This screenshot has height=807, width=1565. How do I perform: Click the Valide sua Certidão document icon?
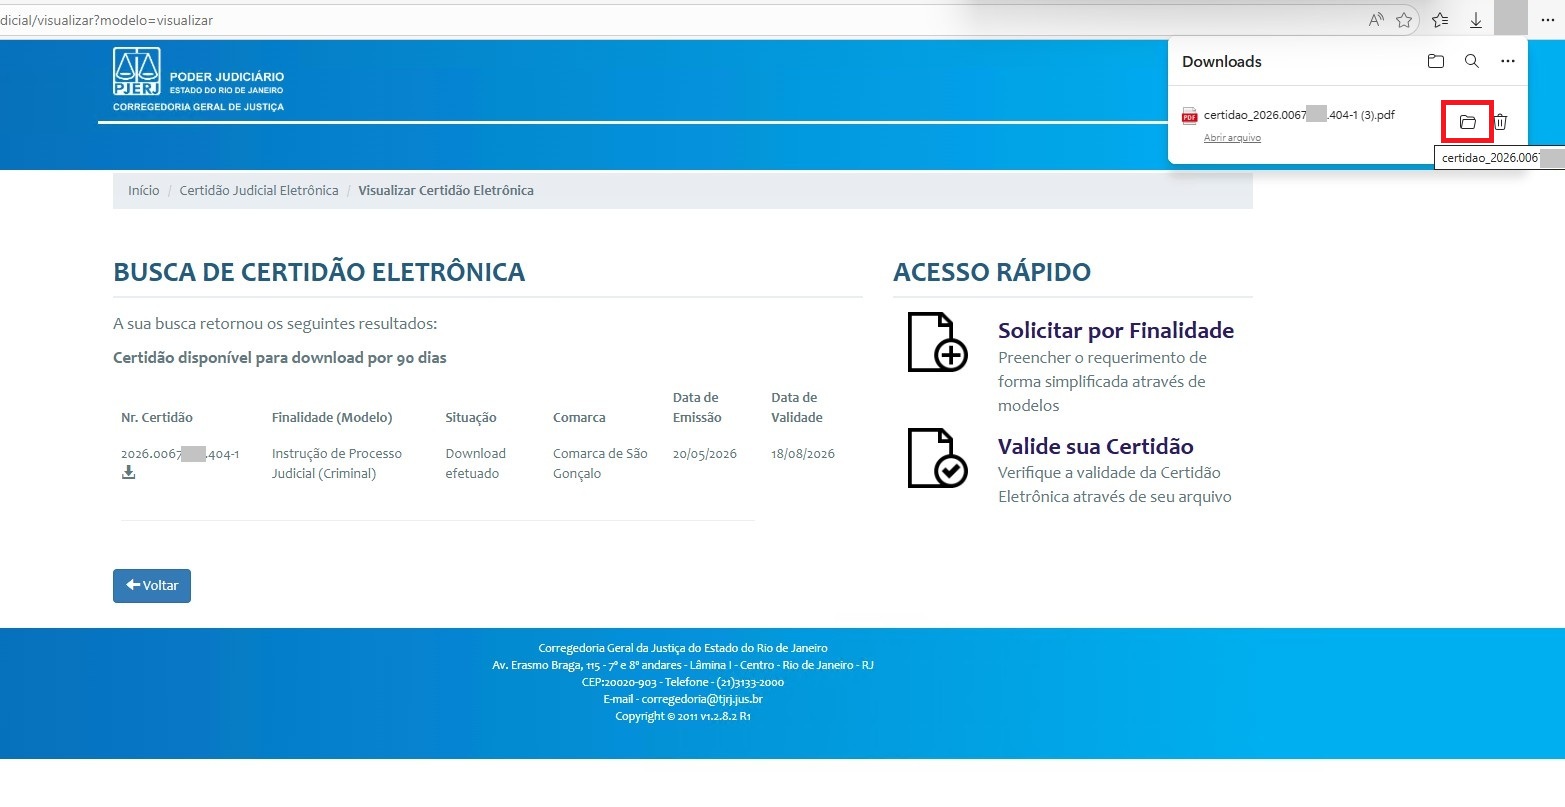(937, 458)
